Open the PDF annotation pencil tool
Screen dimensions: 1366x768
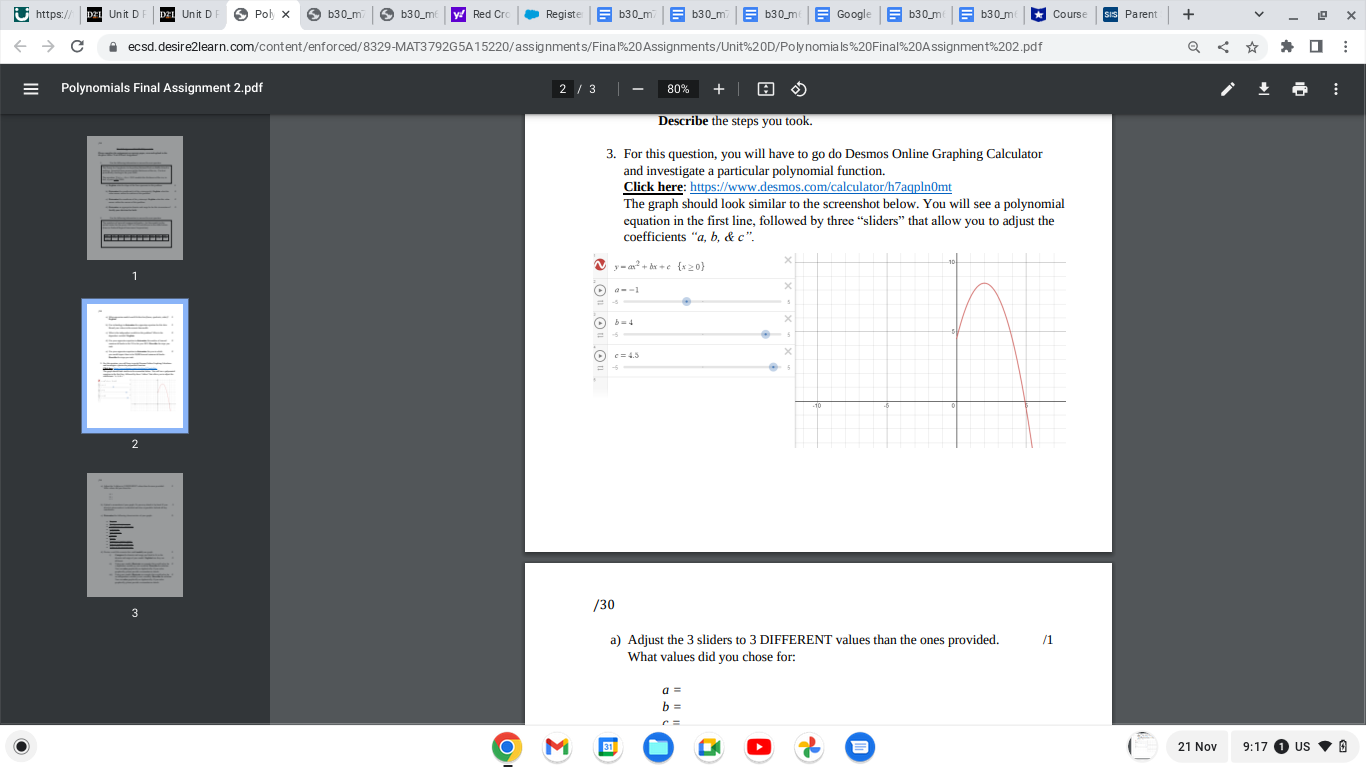[x=1228, y=88]
